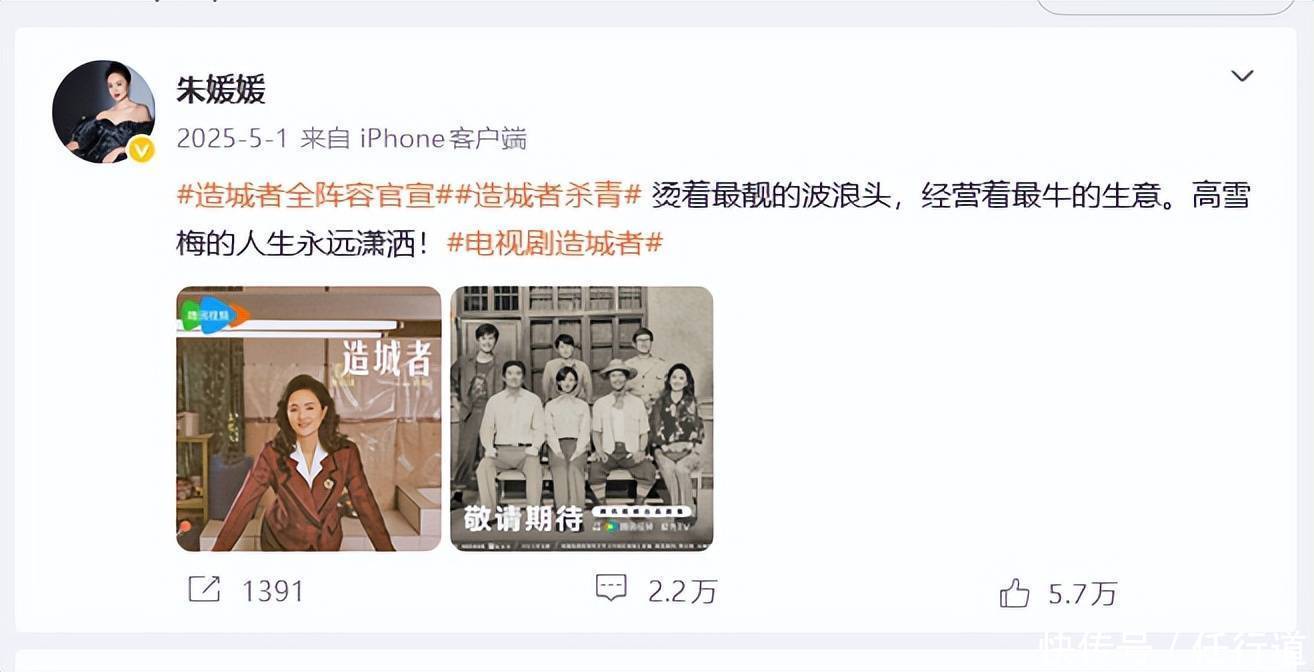This screenshot has width=1314, height=672.
Task: Click the gold verified badge on avatar
Action: 142,149
